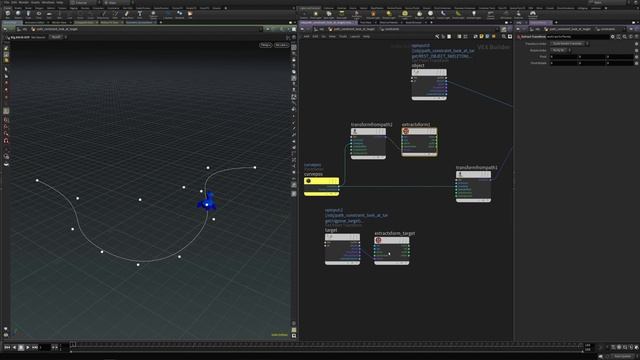
Task: Click the Sky Light shelf tool
Action: 419,15
